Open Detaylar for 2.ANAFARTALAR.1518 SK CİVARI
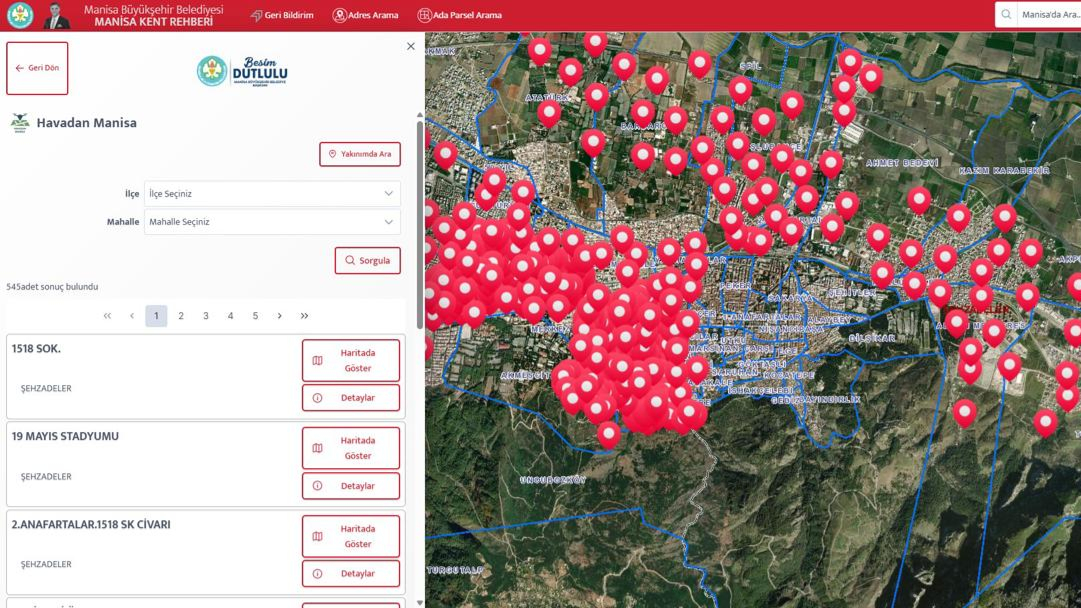Image resolution: width=1081 pixels, height=608 pixels. [351, 574]
